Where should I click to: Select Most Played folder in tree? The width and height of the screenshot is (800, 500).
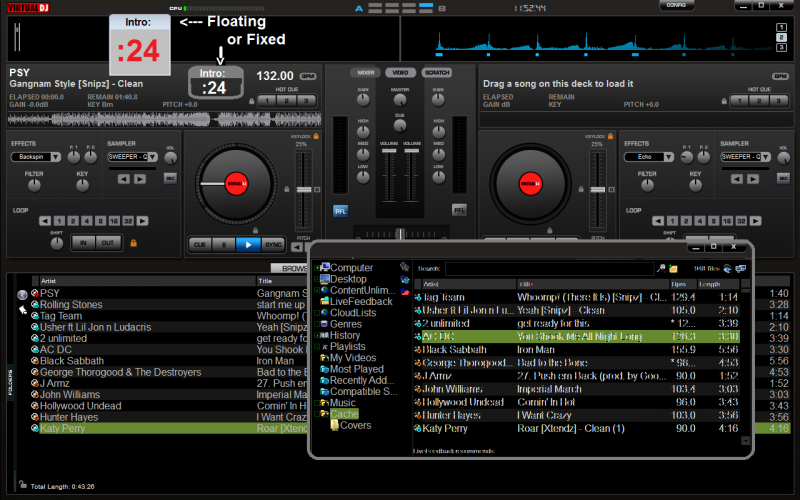click(x=357, y=369)
